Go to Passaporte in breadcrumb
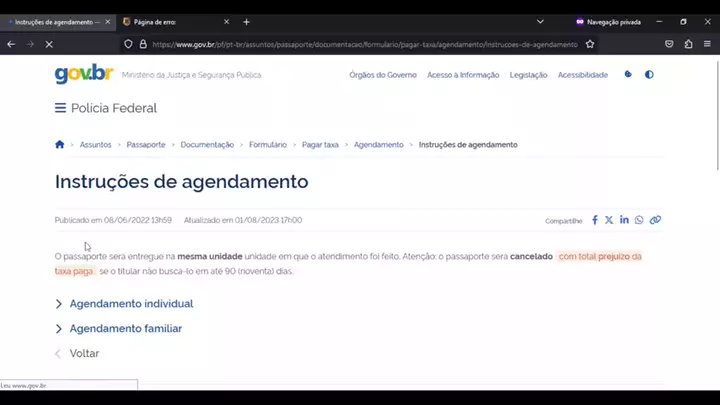 pos(146,145)
